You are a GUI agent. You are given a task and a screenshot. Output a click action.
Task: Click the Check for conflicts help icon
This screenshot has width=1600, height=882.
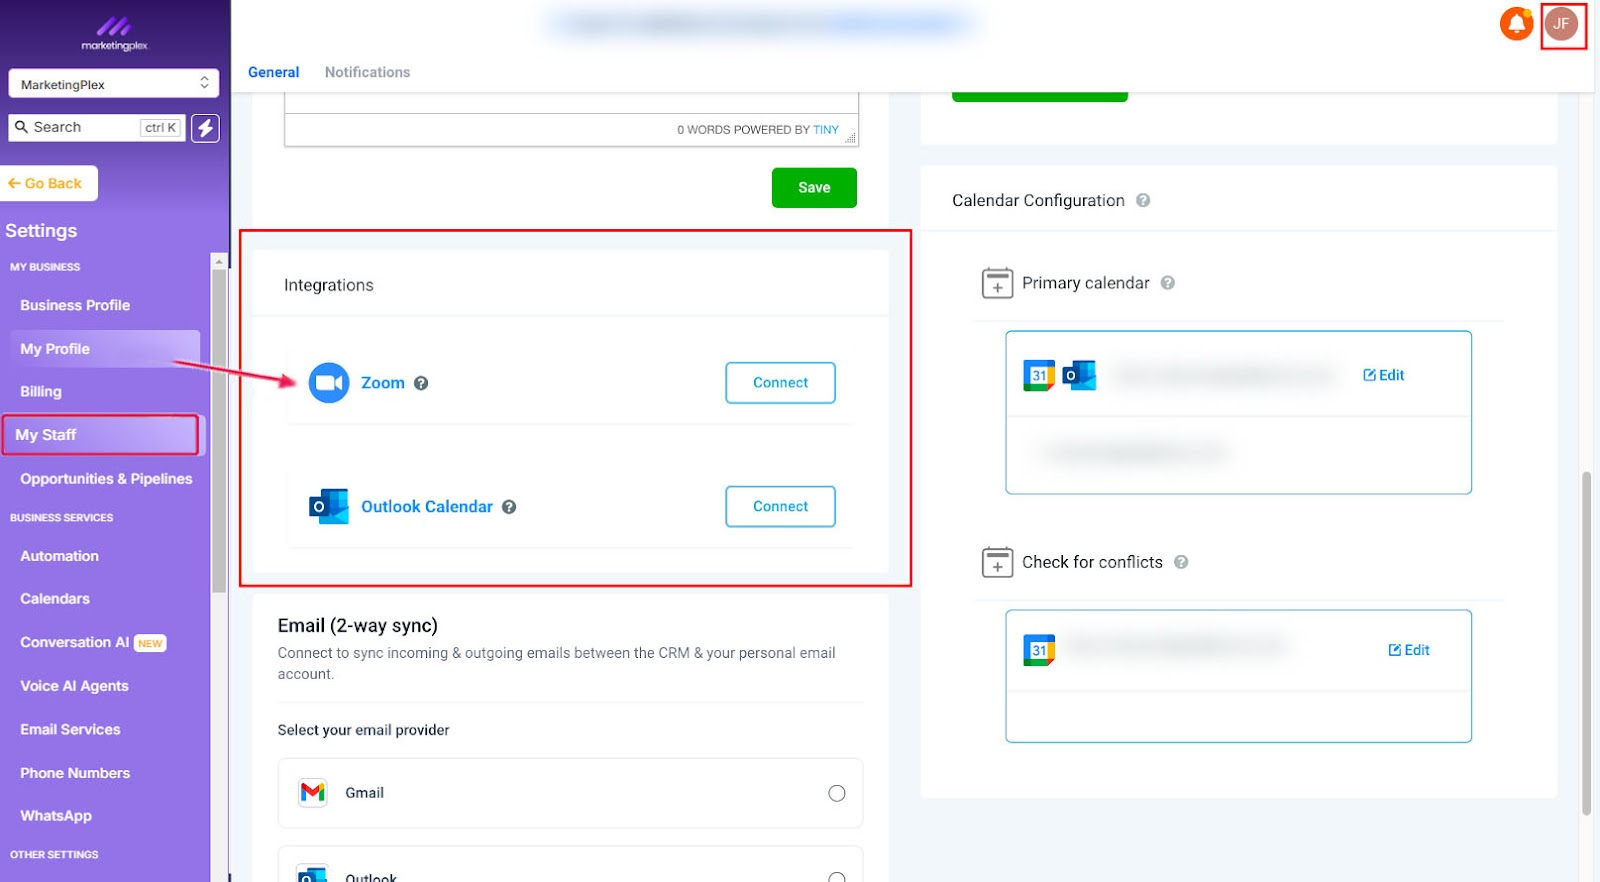click(1181, 562)
